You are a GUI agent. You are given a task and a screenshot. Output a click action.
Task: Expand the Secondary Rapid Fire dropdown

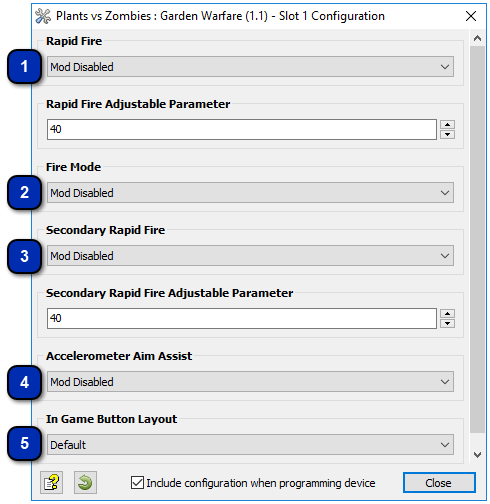point(250,256)
